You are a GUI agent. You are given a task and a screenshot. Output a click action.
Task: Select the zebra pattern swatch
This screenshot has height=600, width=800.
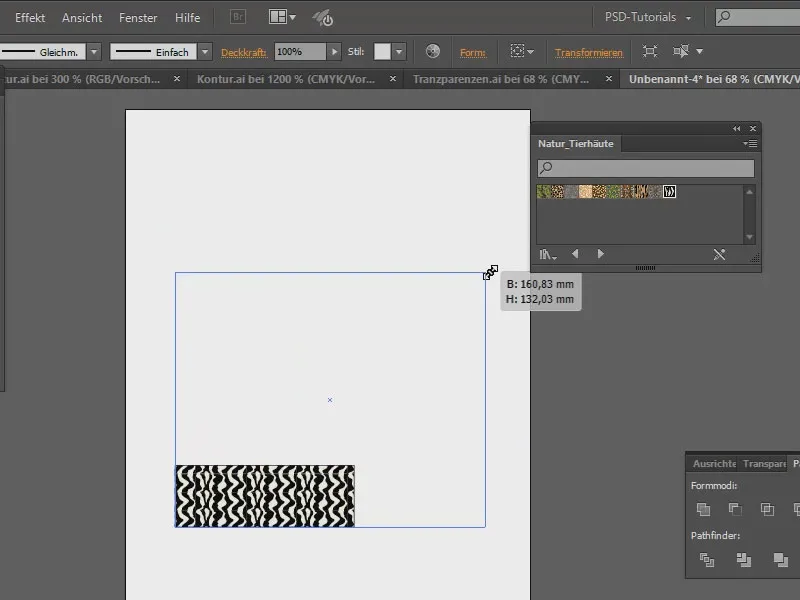click(x=669, y=192)
